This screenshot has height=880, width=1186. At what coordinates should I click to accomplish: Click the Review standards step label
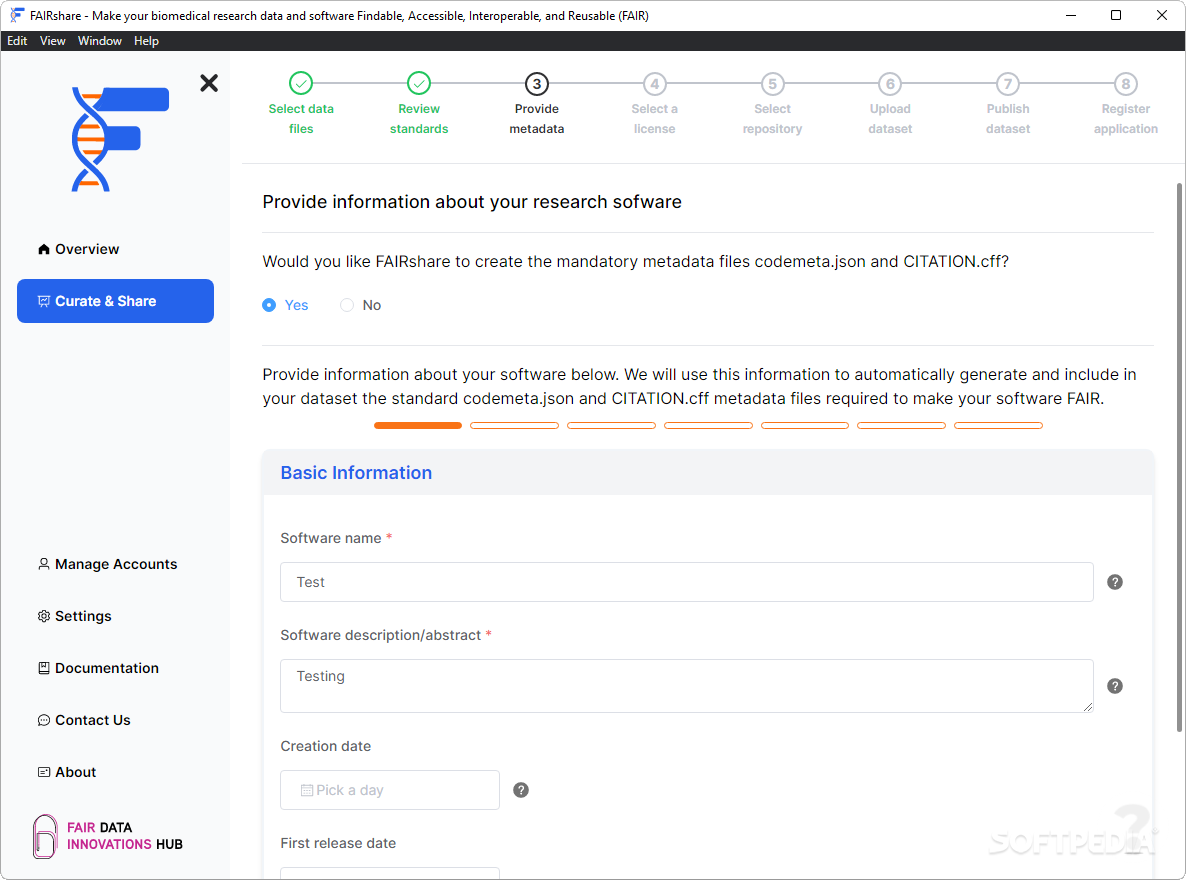coord(419,119)
